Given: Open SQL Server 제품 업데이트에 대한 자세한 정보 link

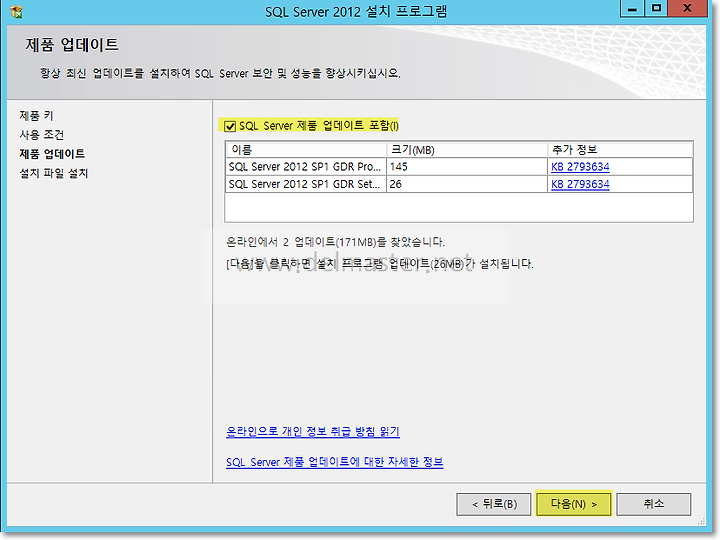Looking at the screenshot, I should [x=334, y=462].
